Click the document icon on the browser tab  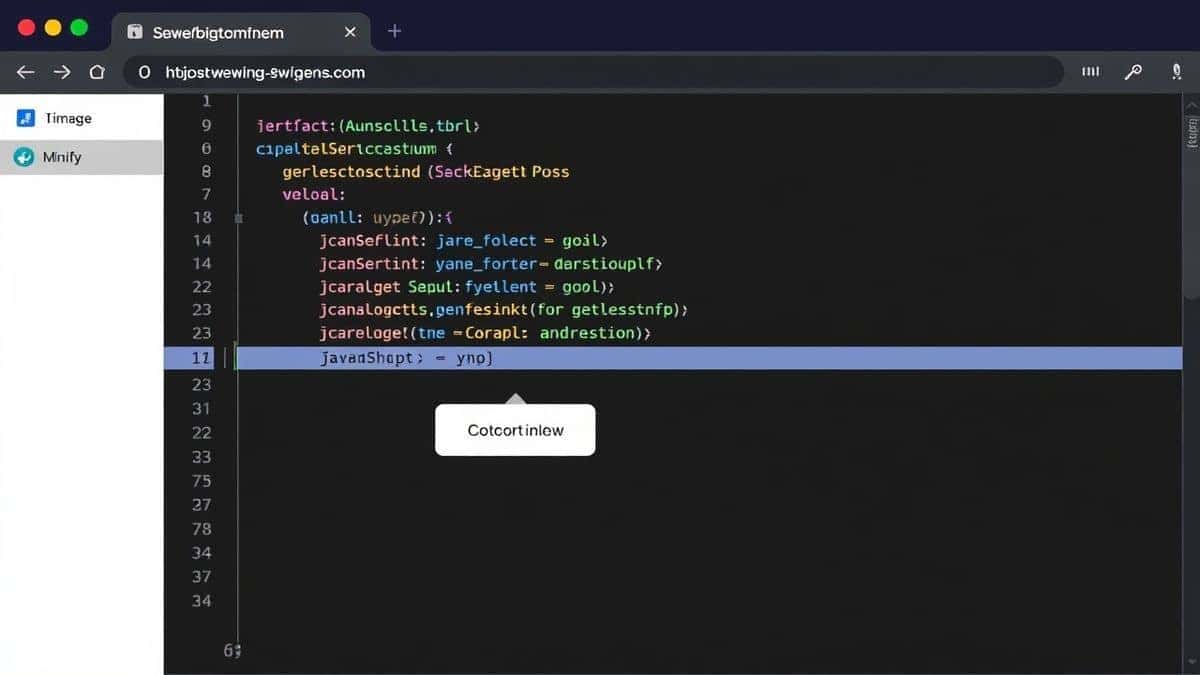click(x=137, y=31)
